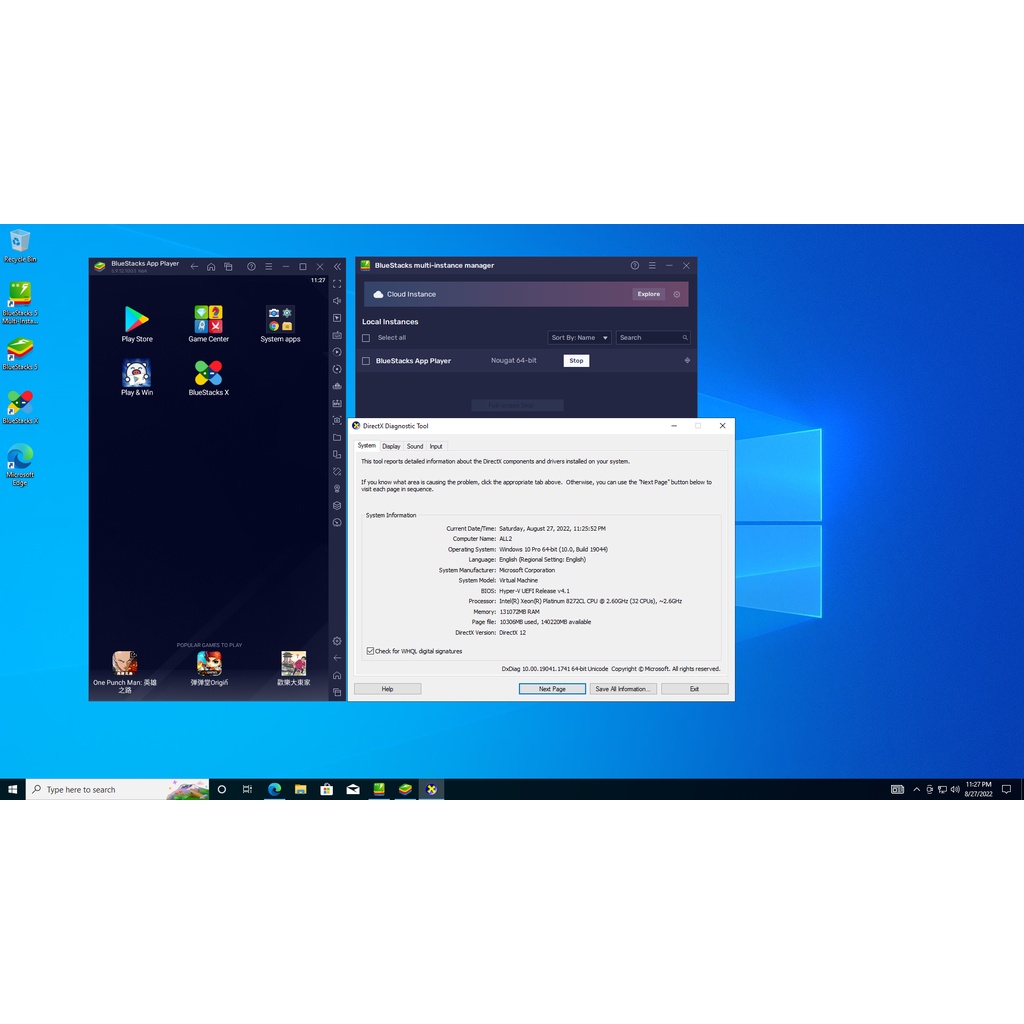This screenshot has width=1024, height=1024.
Task: Open the Sort By: Name dropdown
Action: pos(578,337)
